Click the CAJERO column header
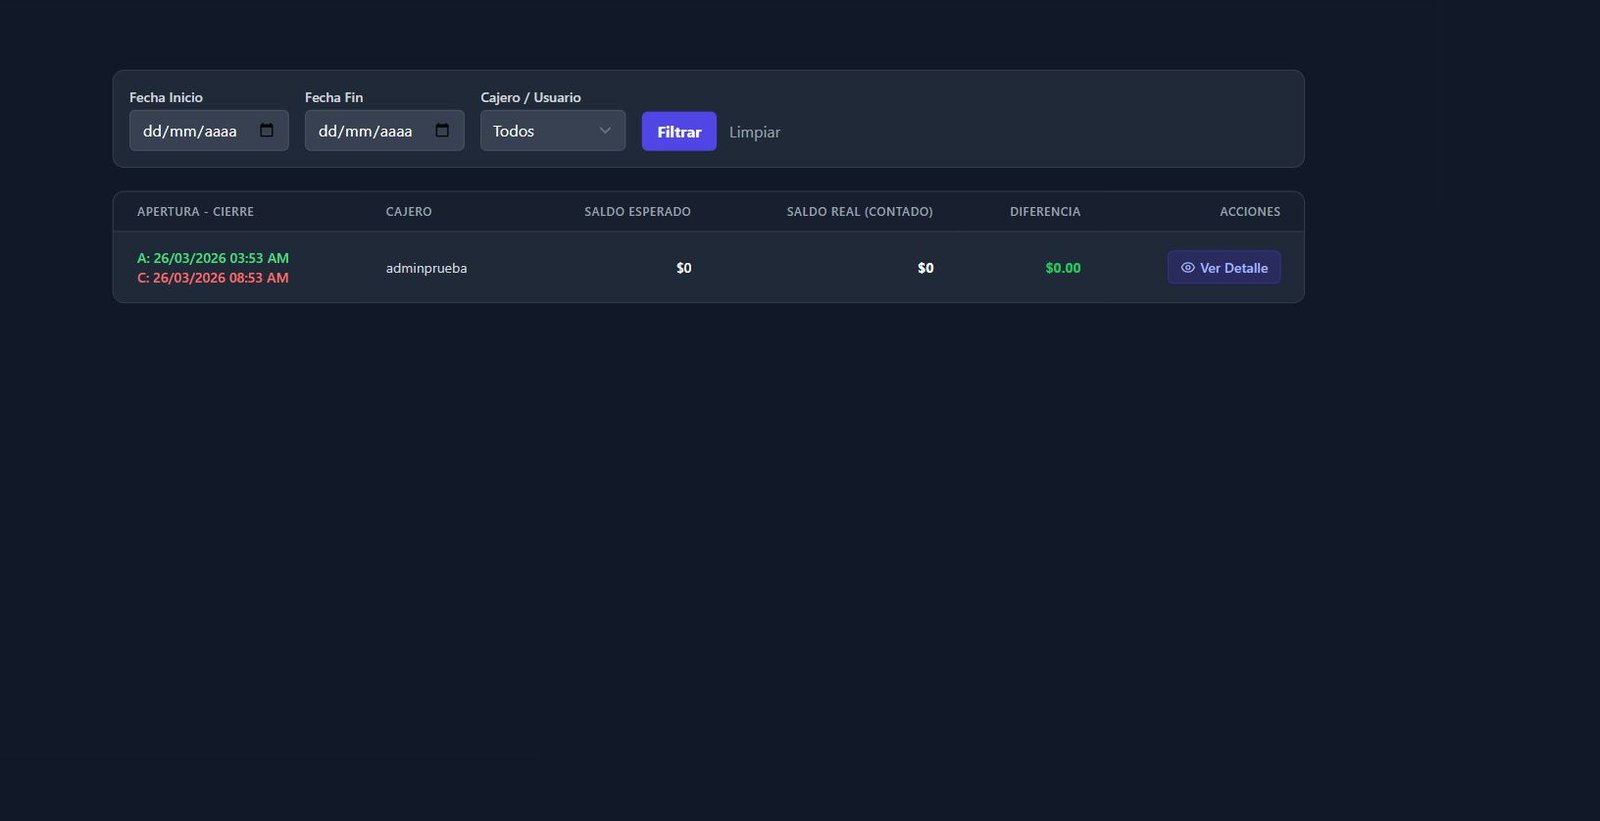Screen dimensions: 1600x821 (x=409, y=212)
